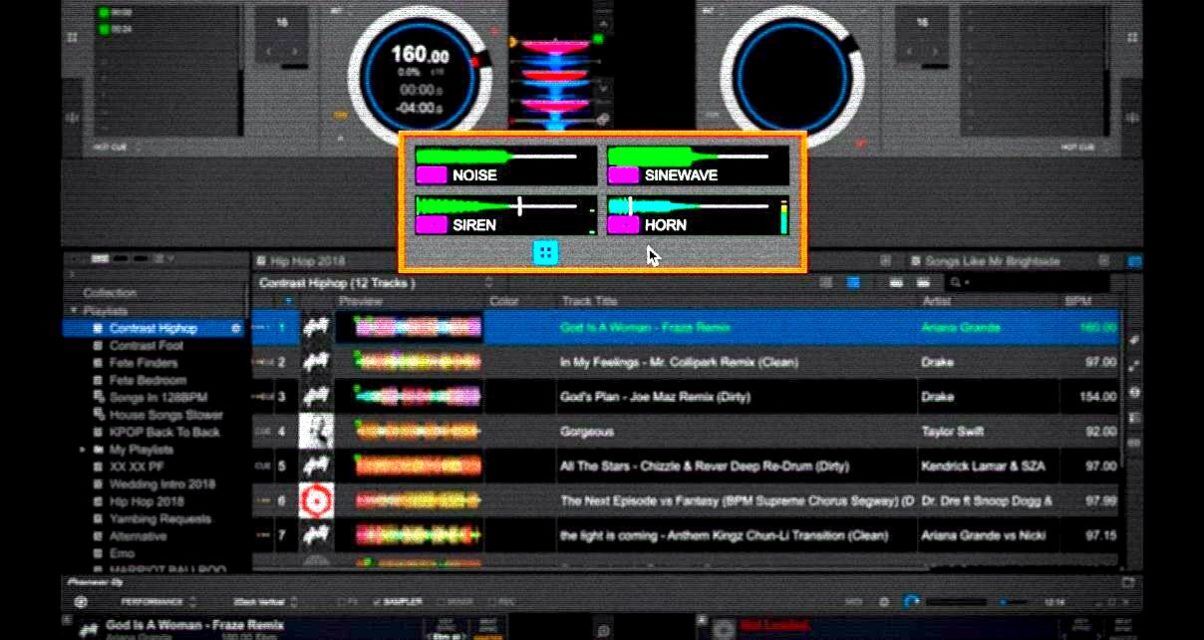Open the Songs Like Mr Brightside tab

click(x=983, y=261)
